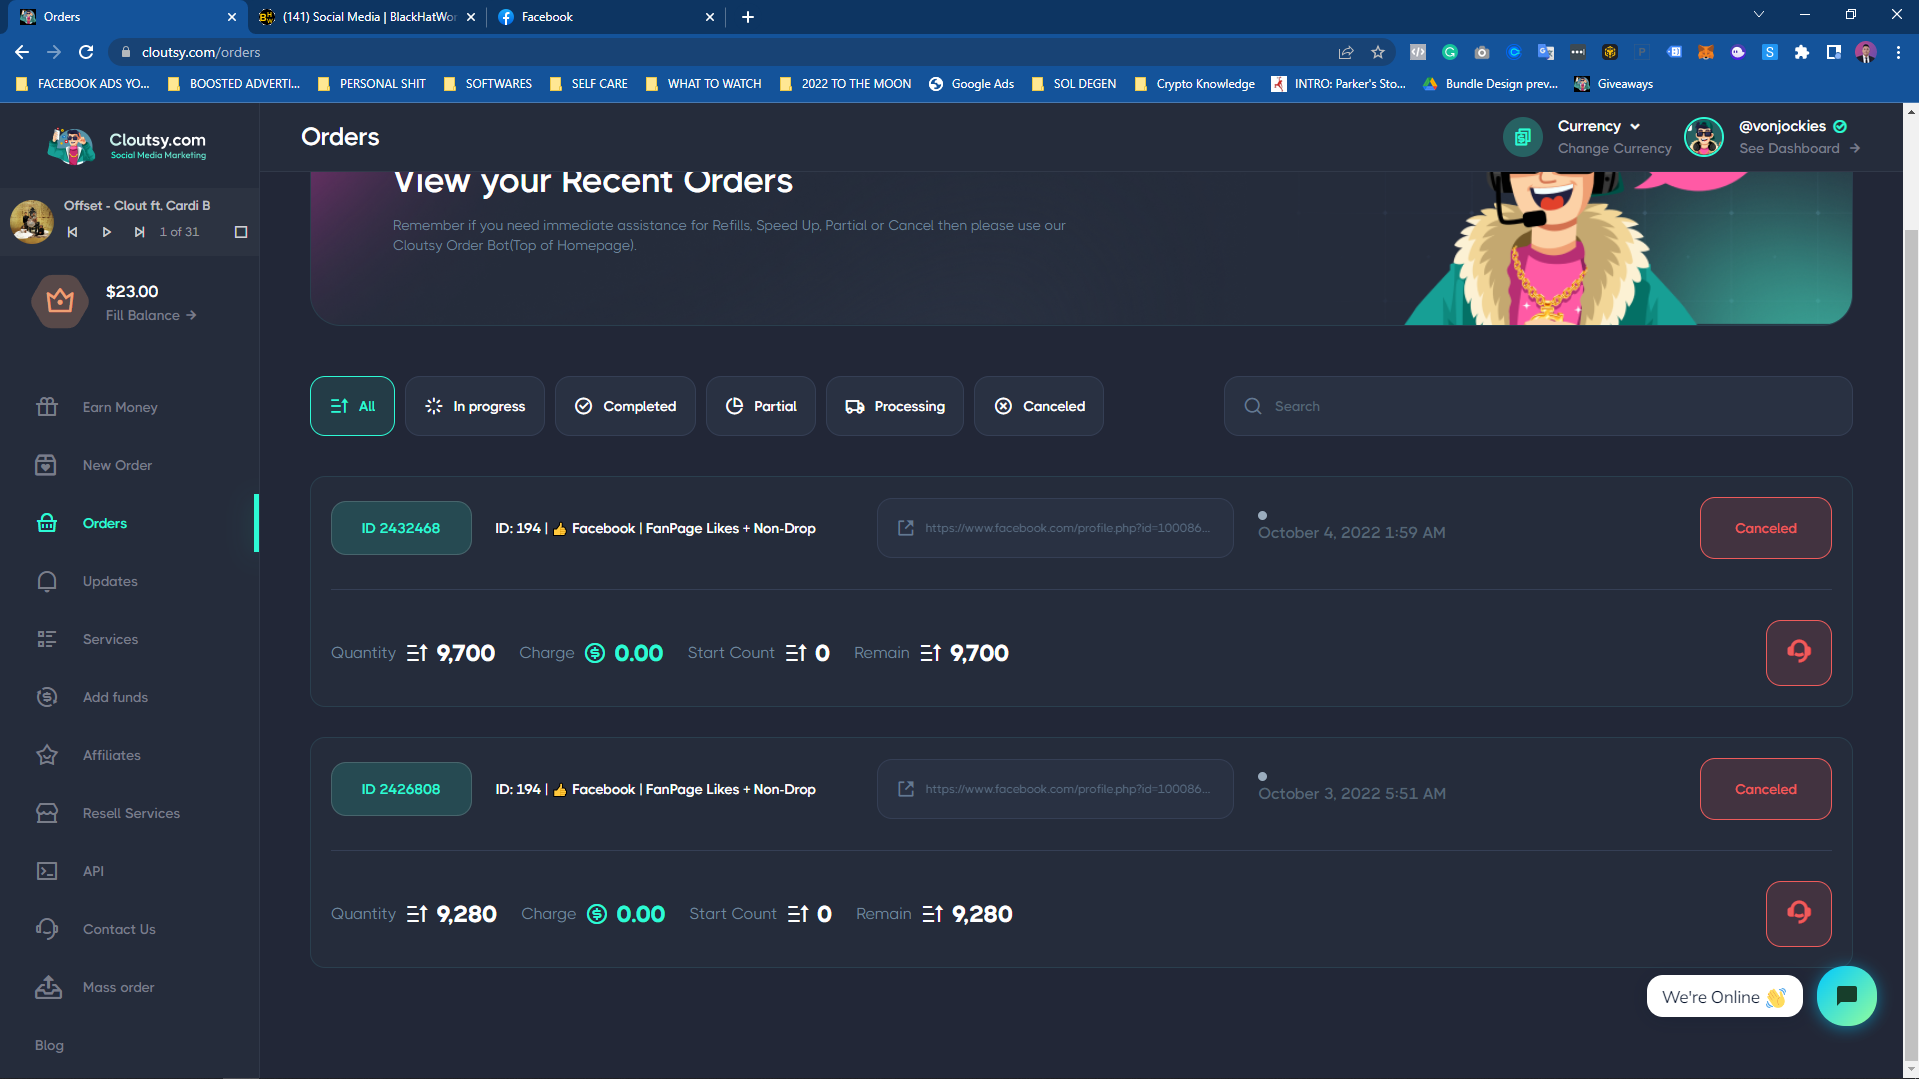This screenshot has width=1919, height=1079.
Task: Click the Chrome tab search chevron
Action: (1759, 14)
